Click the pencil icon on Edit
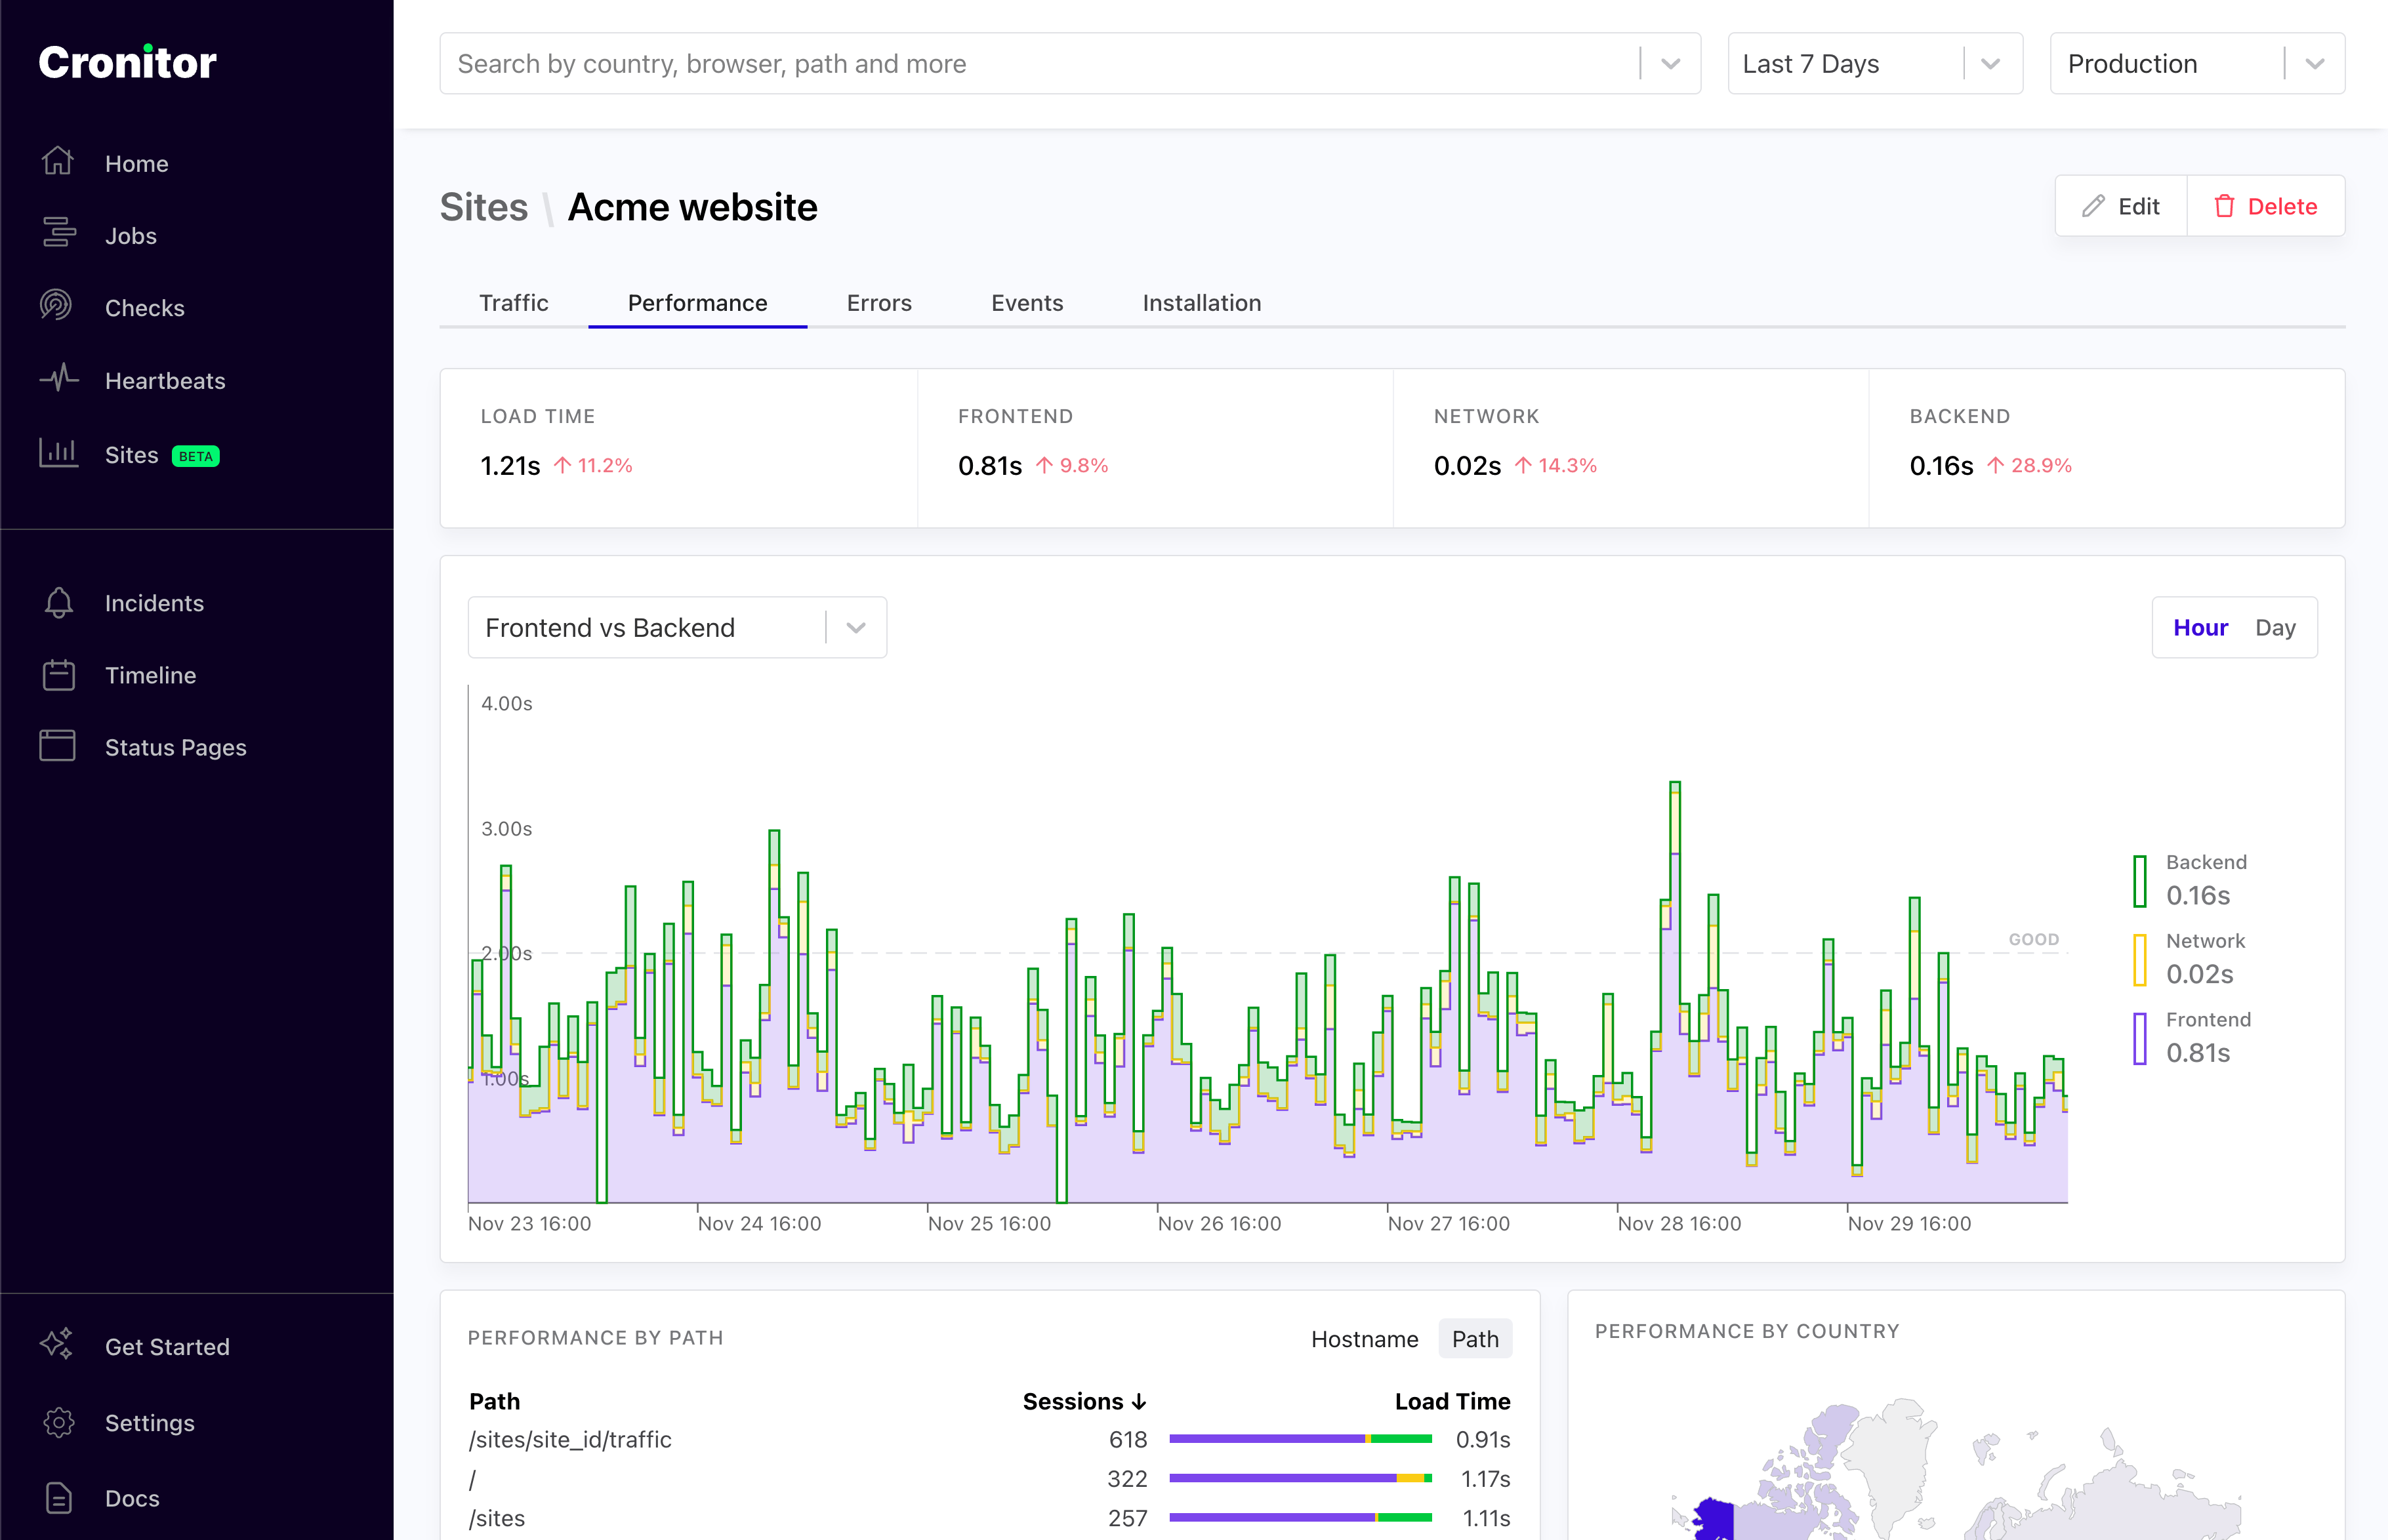The image size is (2388, 1540). [2092, 206]
